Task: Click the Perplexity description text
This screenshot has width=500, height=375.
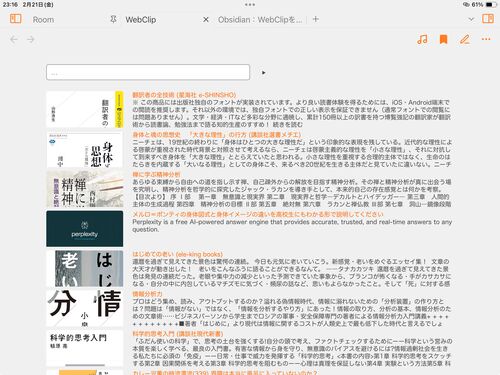Action: click(292, 226)
